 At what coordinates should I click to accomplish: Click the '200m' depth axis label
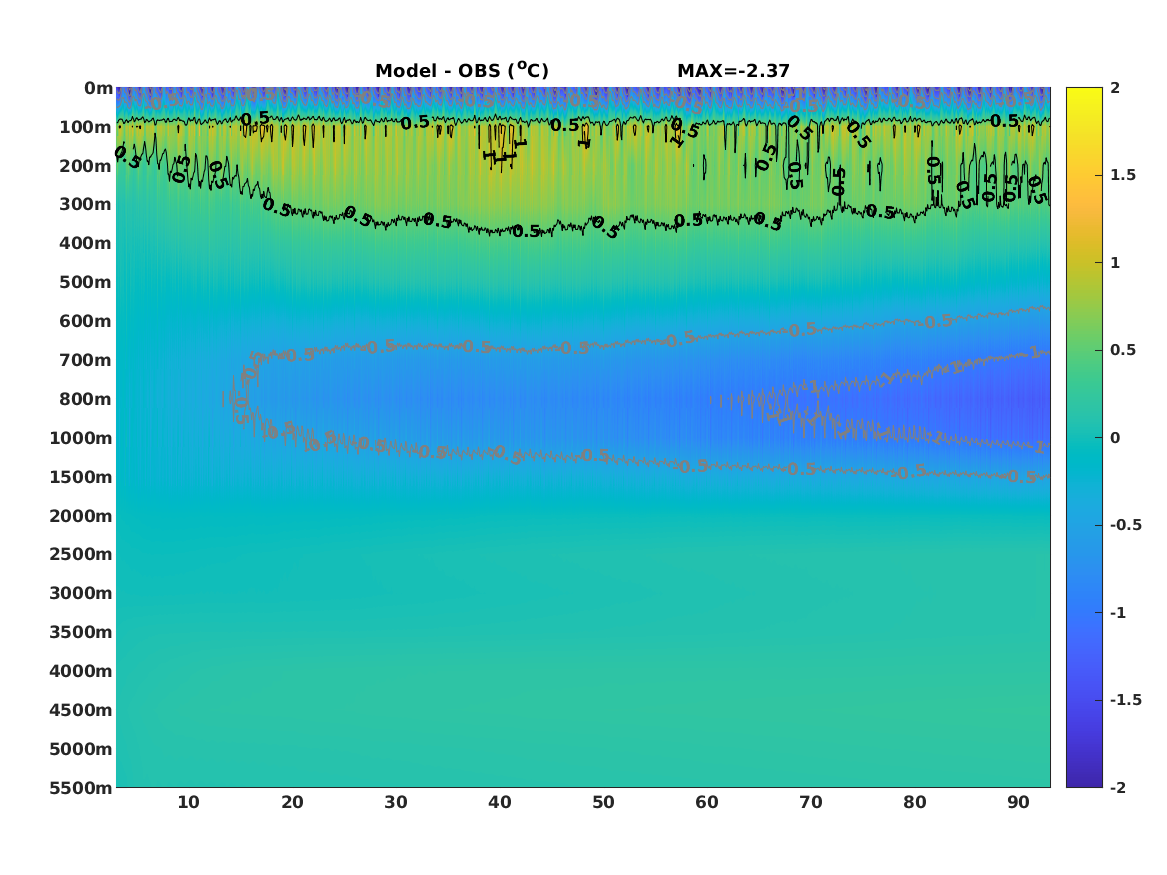[86, 166]
